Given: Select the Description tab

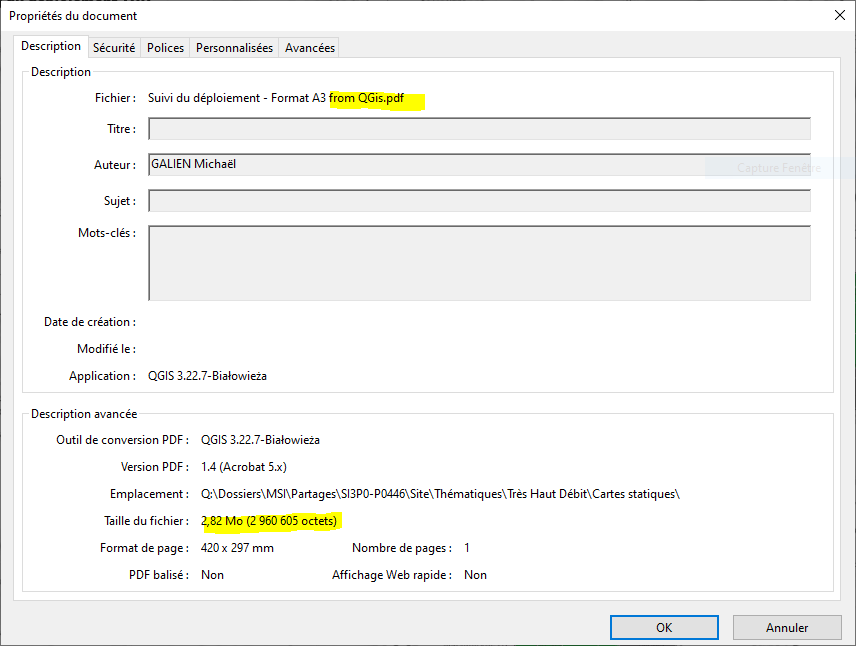Looking at the screenshot, I should pos(51,46).
